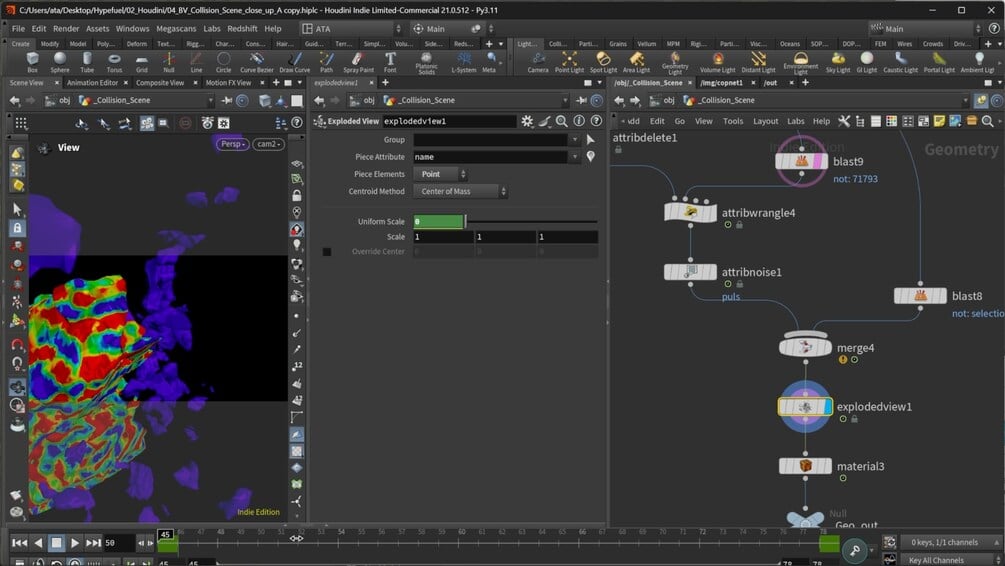Add a Point Light from shelf
Image resolution: width=1005 pixels, height=566 pixels.
pyautogui.click(x=569, y=62)
